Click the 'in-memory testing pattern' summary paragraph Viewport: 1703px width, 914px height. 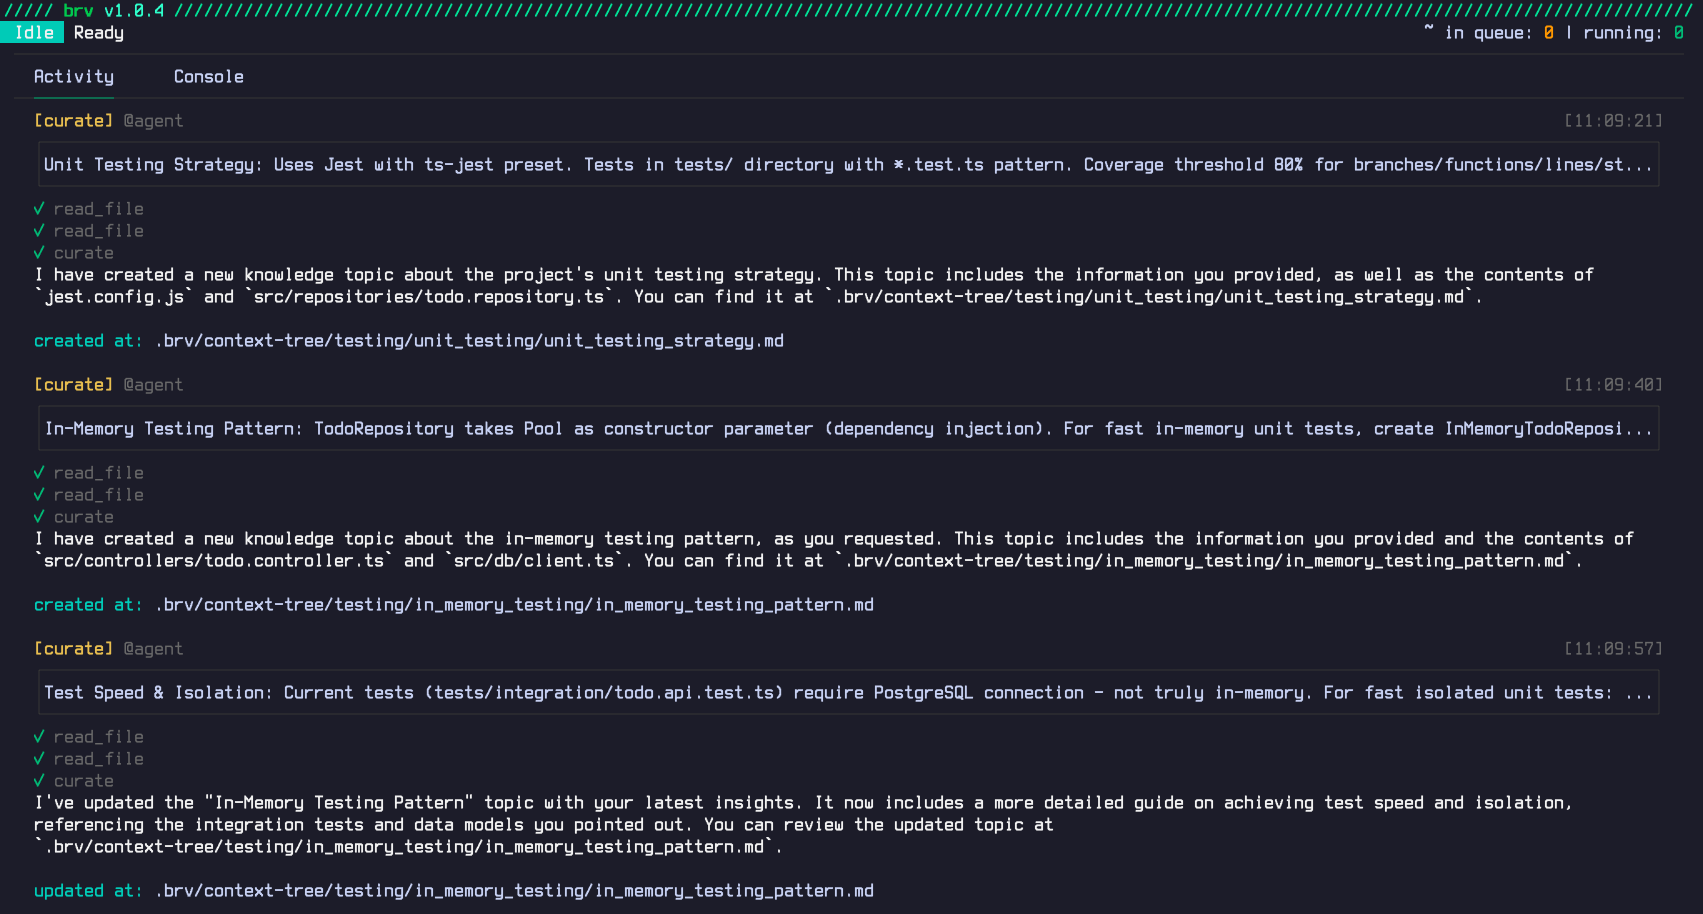[834, 550]
